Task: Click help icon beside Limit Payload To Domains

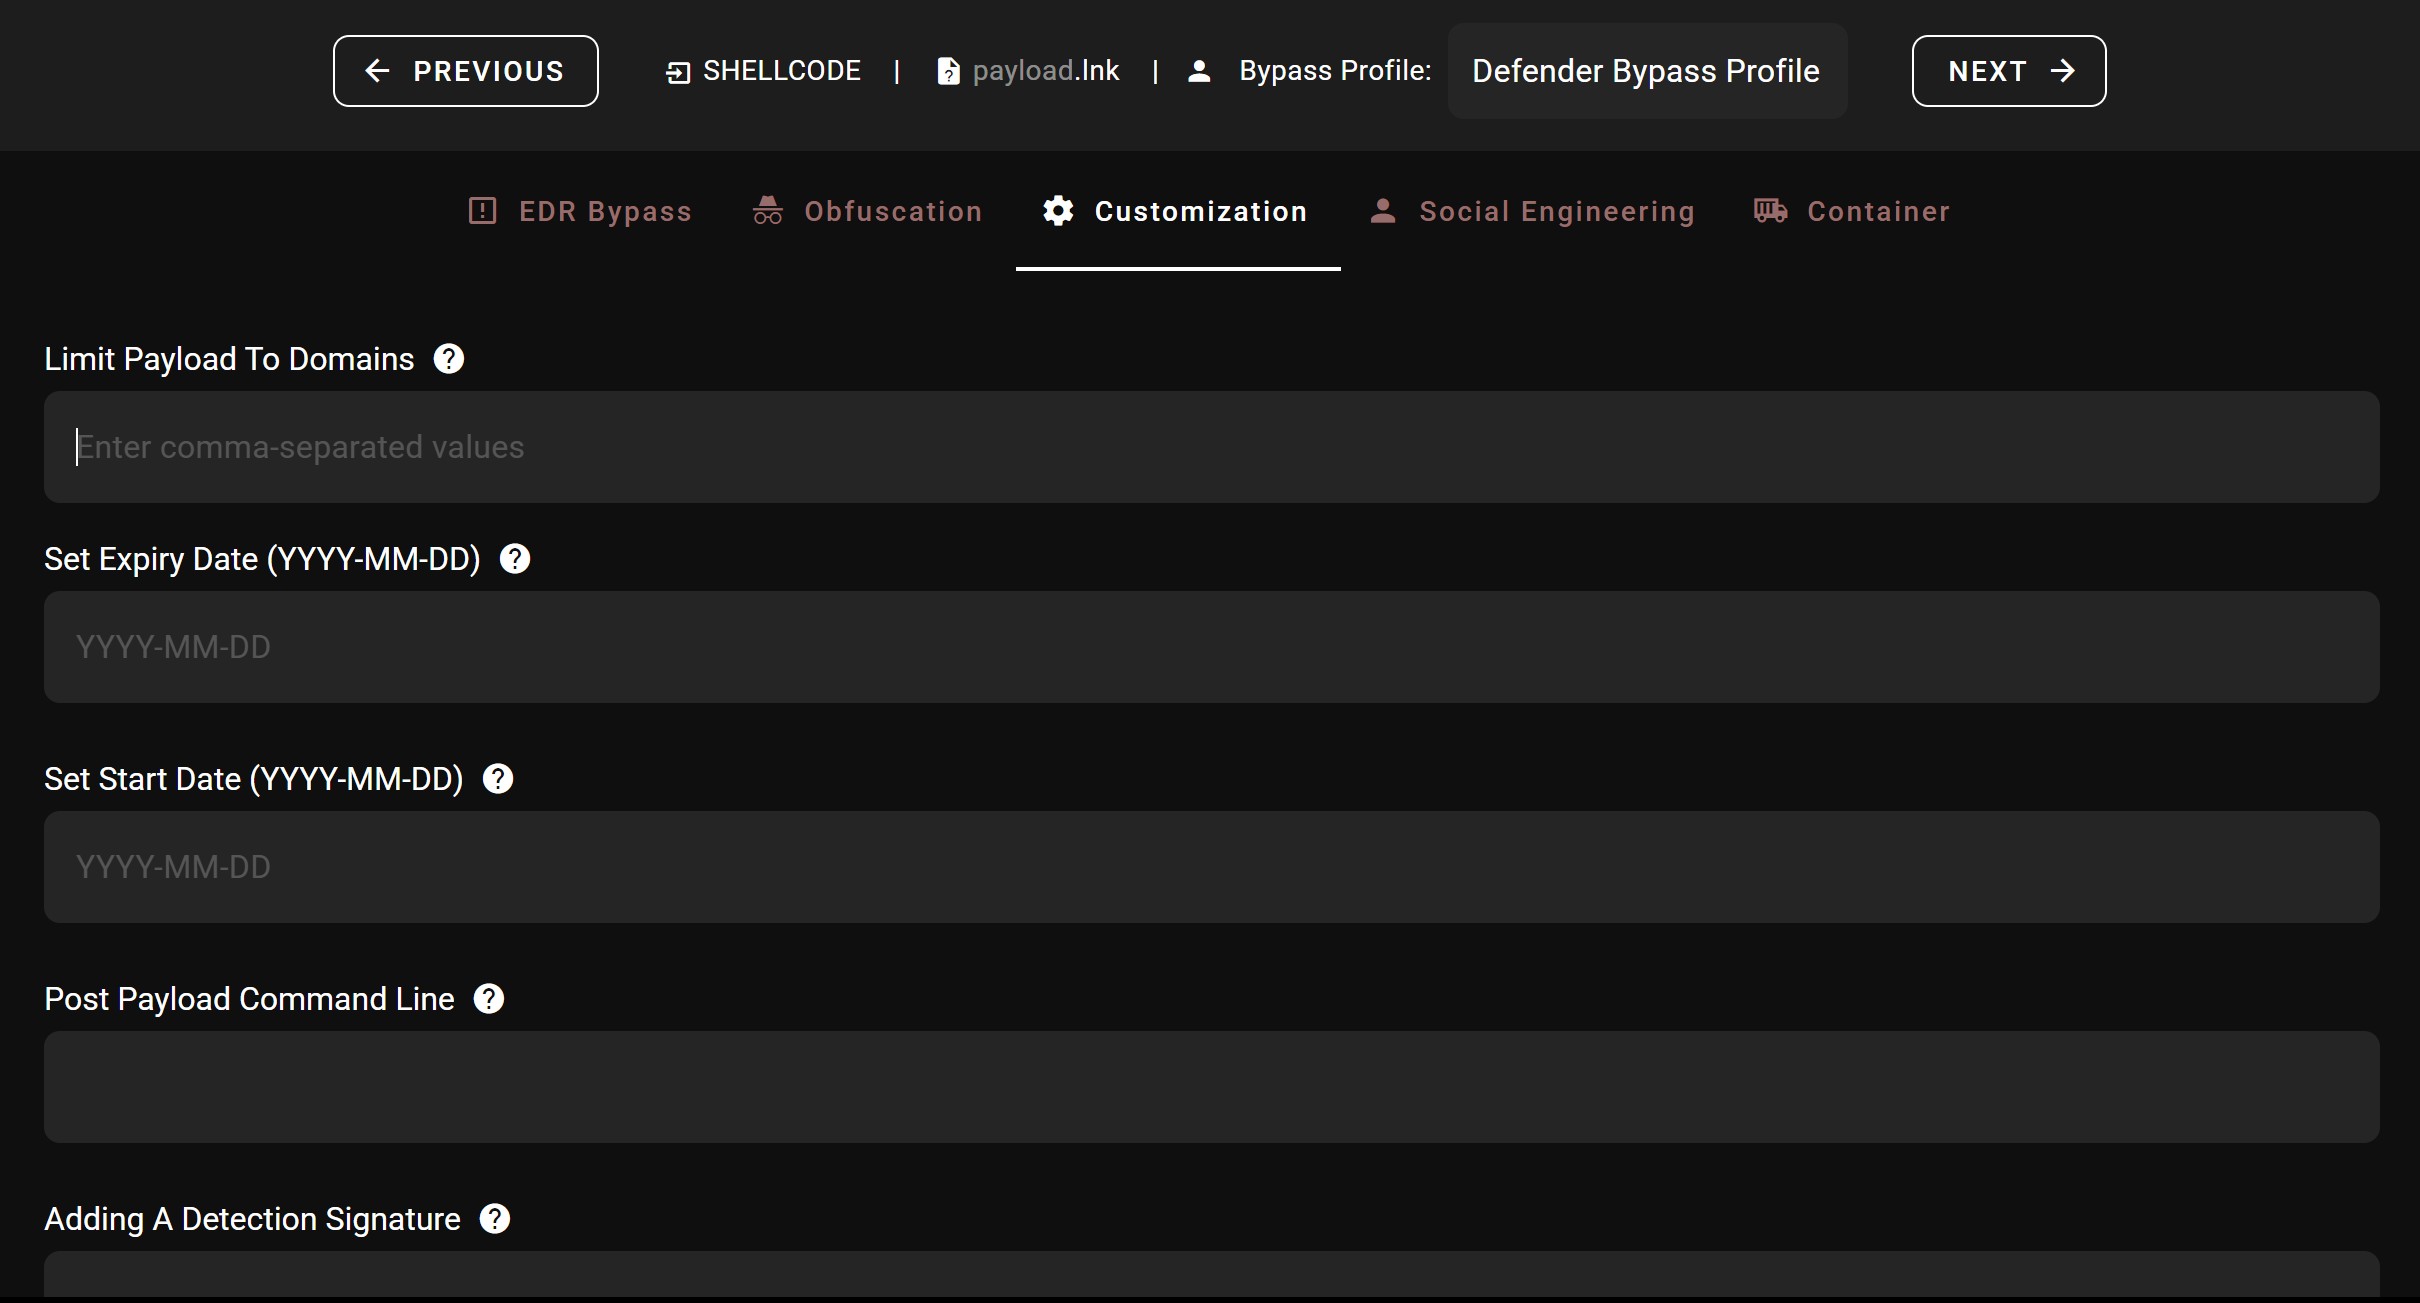Action: pyautogui.click(x=449, y=359)
